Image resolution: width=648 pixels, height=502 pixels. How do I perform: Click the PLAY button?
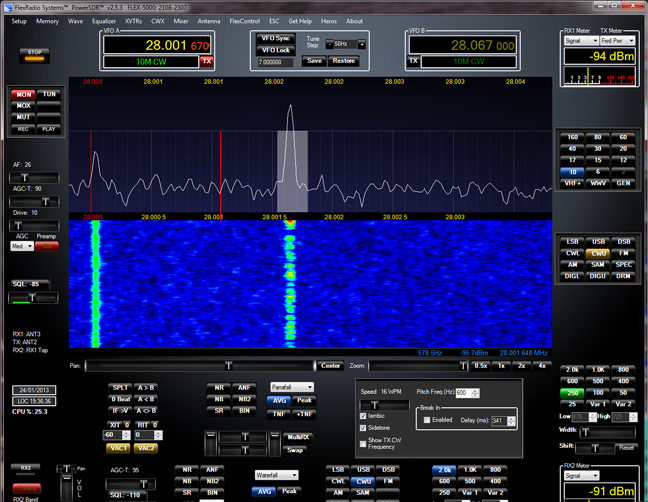click(49, 129)
